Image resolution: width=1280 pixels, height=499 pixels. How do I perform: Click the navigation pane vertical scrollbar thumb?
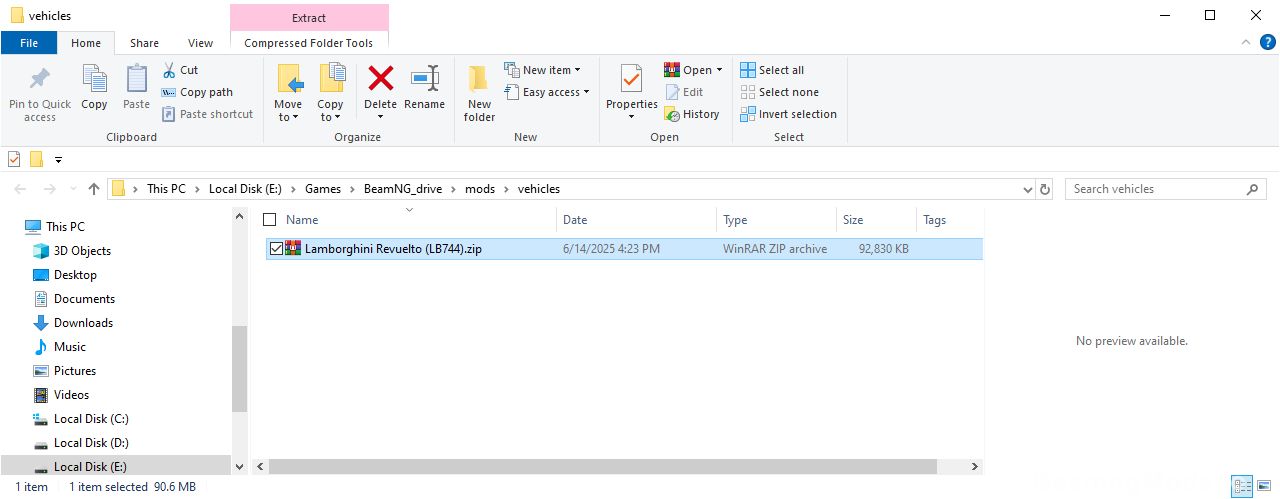239,368
